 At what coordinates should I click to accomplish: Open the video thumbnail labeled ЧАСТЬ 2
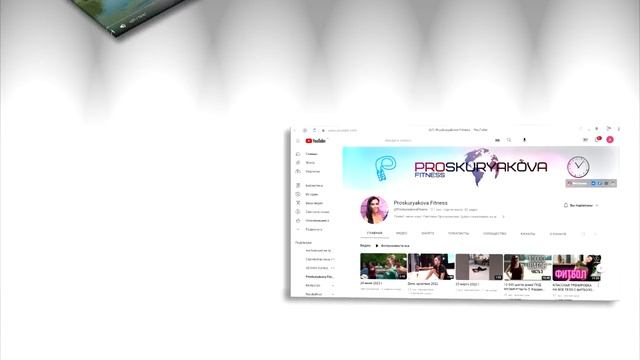click(527, 267)
